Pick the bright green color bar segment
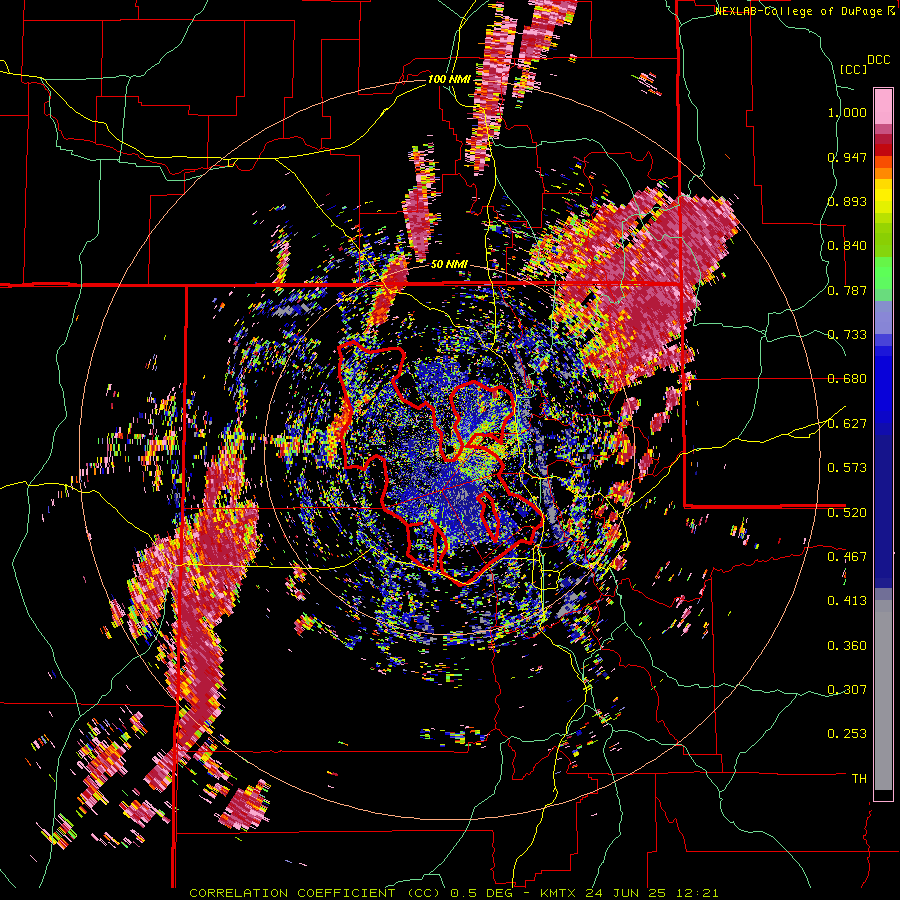The image size is (900, 900). click(x=883, y=273)
